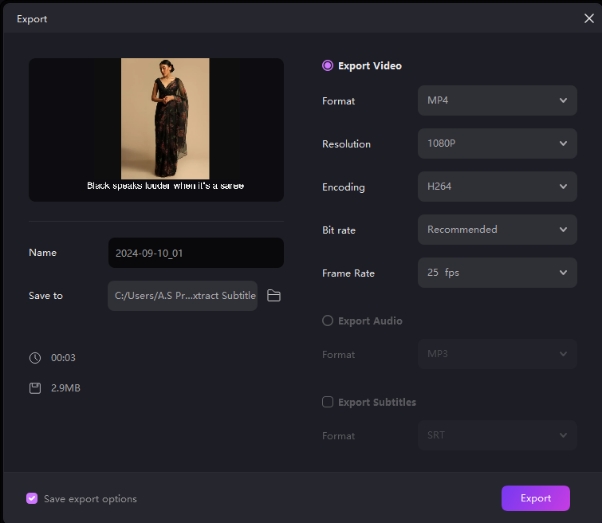Open the MP4 Format dropdown
The width and height of the screenshot is (602, 523).
coord(496,101)
